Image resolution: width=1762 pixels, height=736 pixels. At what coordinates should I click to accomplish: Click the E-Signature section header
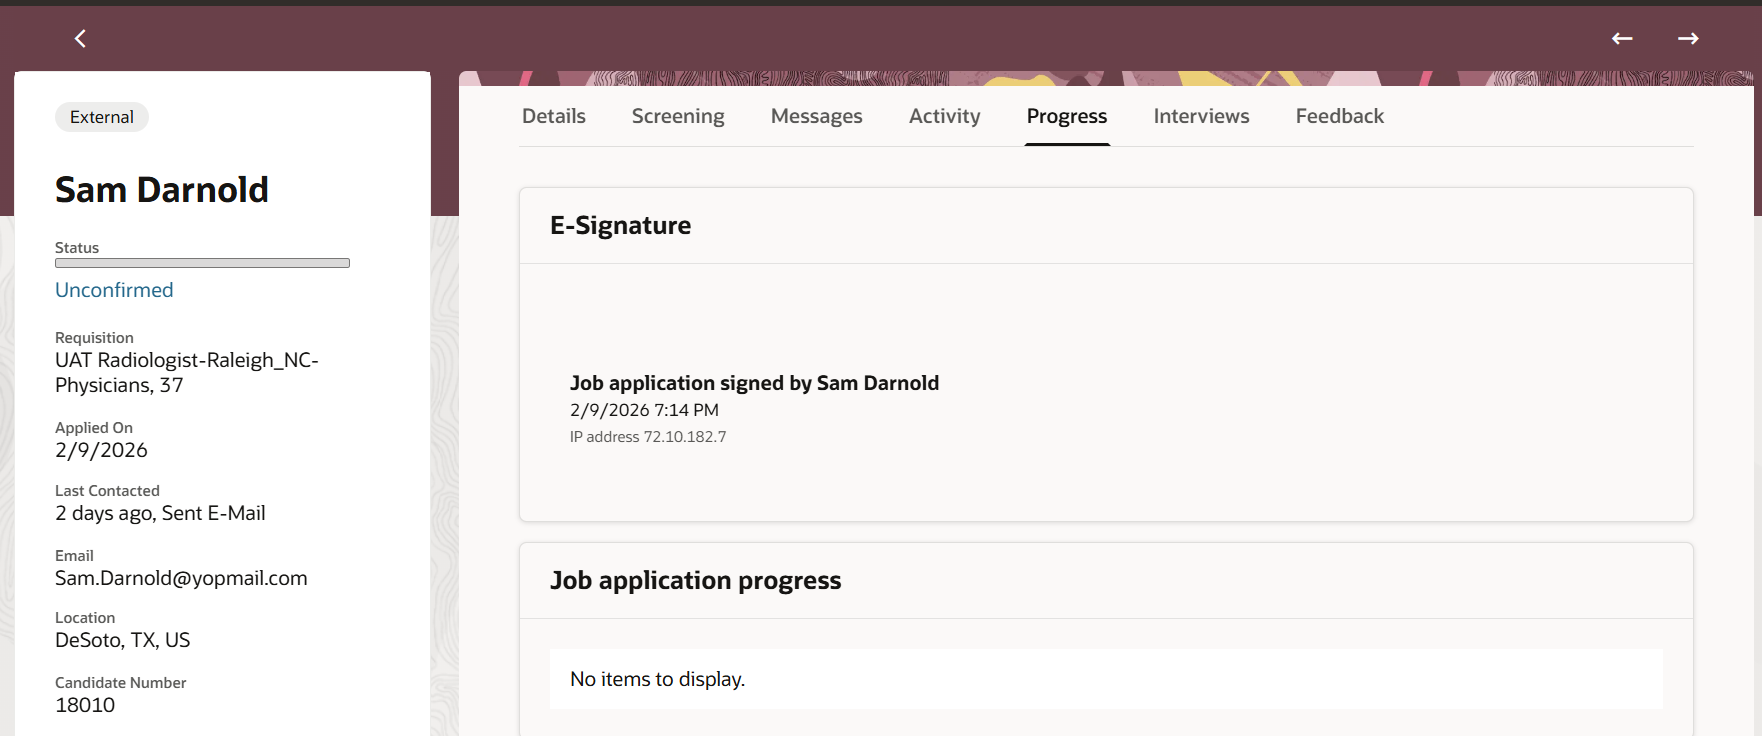[x=620, y=225]
